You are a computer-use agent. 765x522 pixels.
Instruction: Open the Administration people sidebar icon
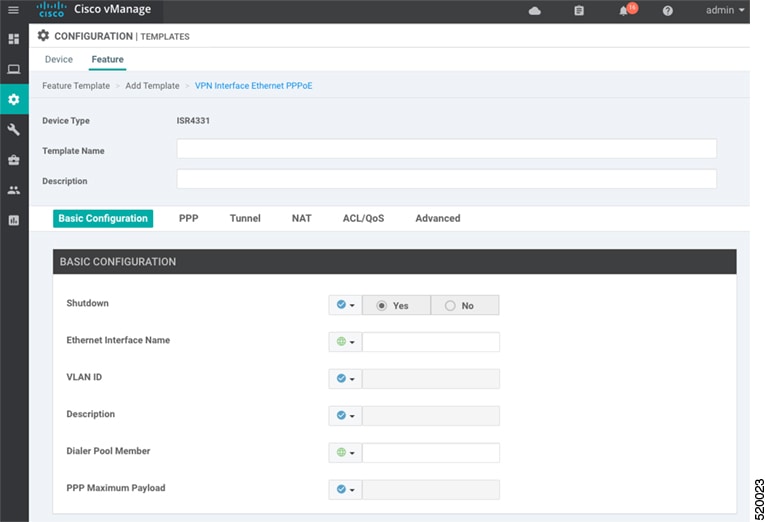14,190
